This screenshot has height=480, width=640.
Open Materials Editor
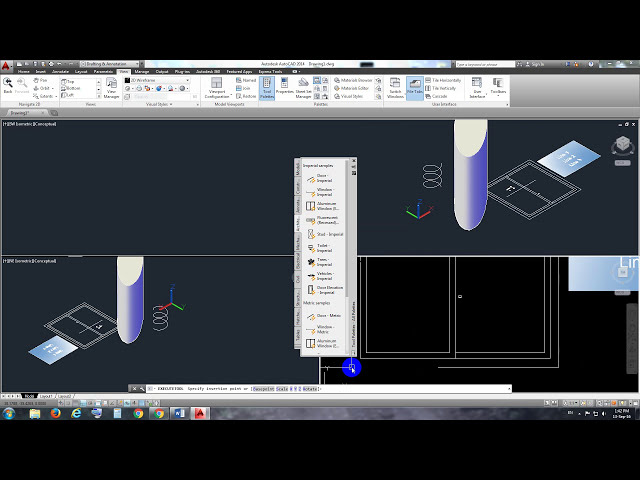(351, 88)
